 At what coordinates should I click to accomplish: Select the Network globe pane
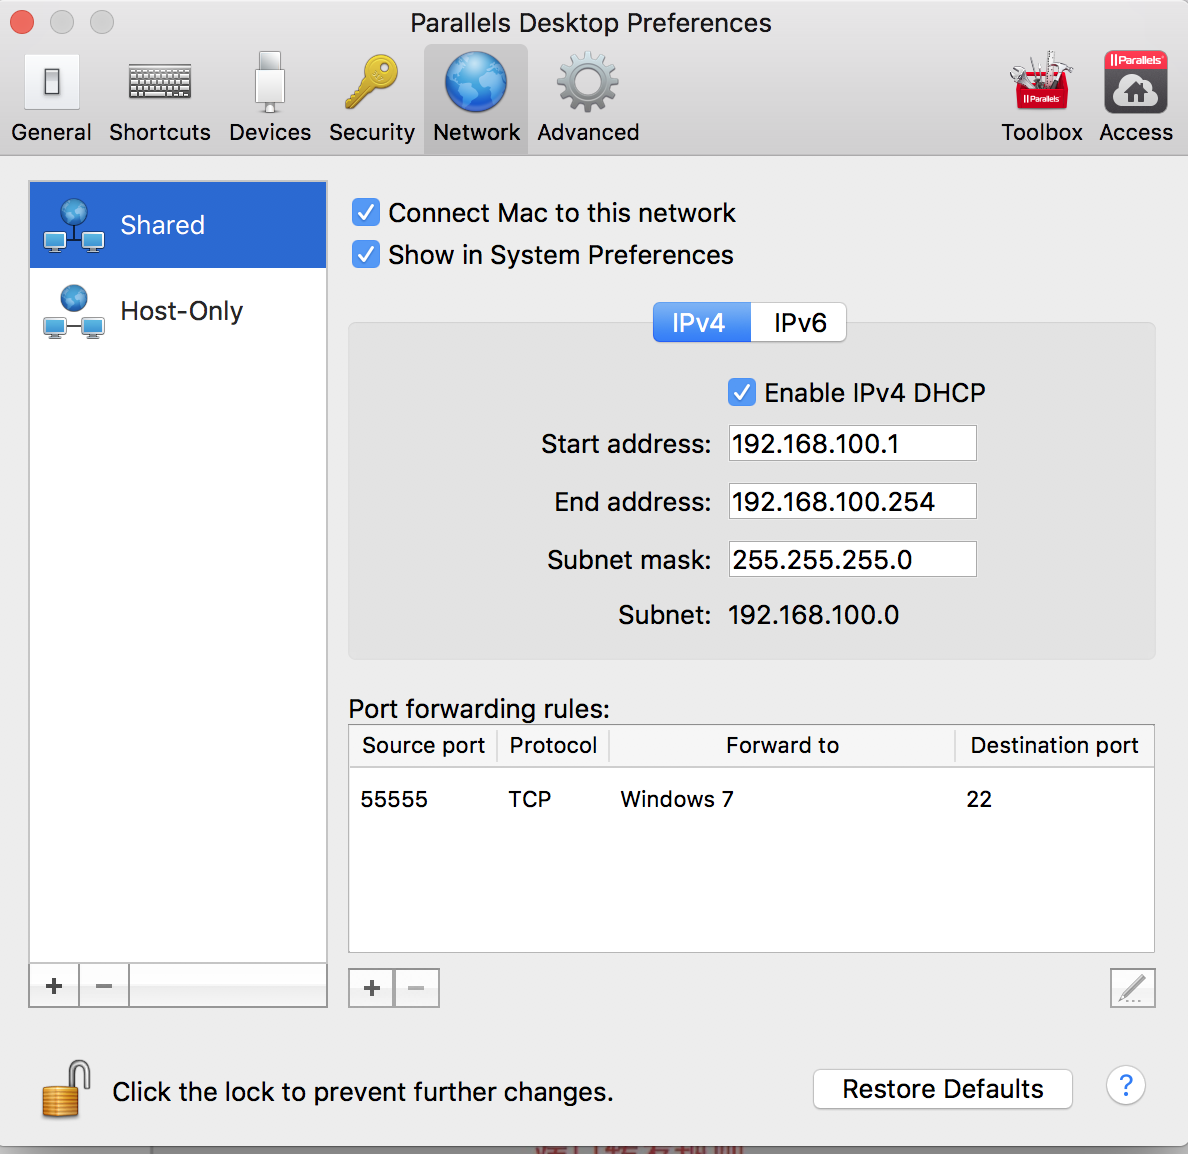[476, 99]
